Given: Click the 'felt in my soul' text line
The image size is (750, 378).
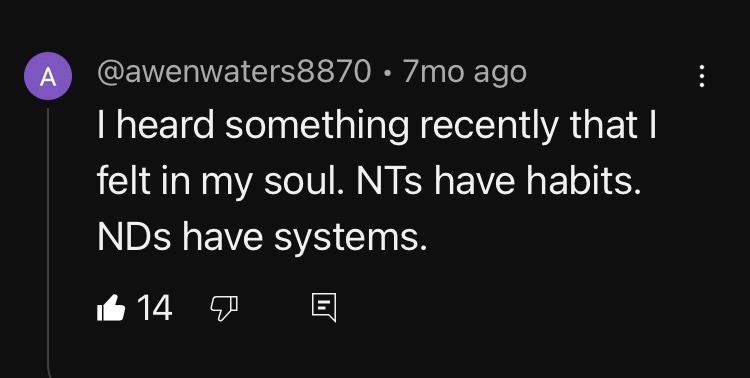Looking at the screenshot, I should pos(369,182).
